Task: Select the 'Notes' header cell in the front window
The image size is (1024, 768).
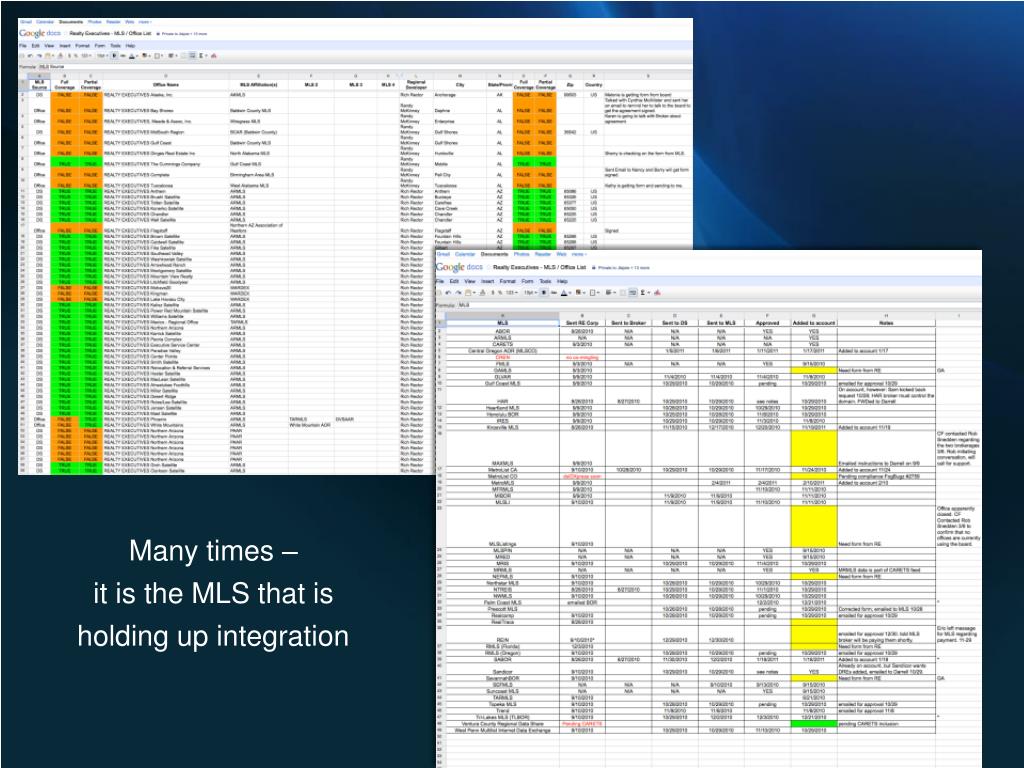Action: (x=886, y=323)
